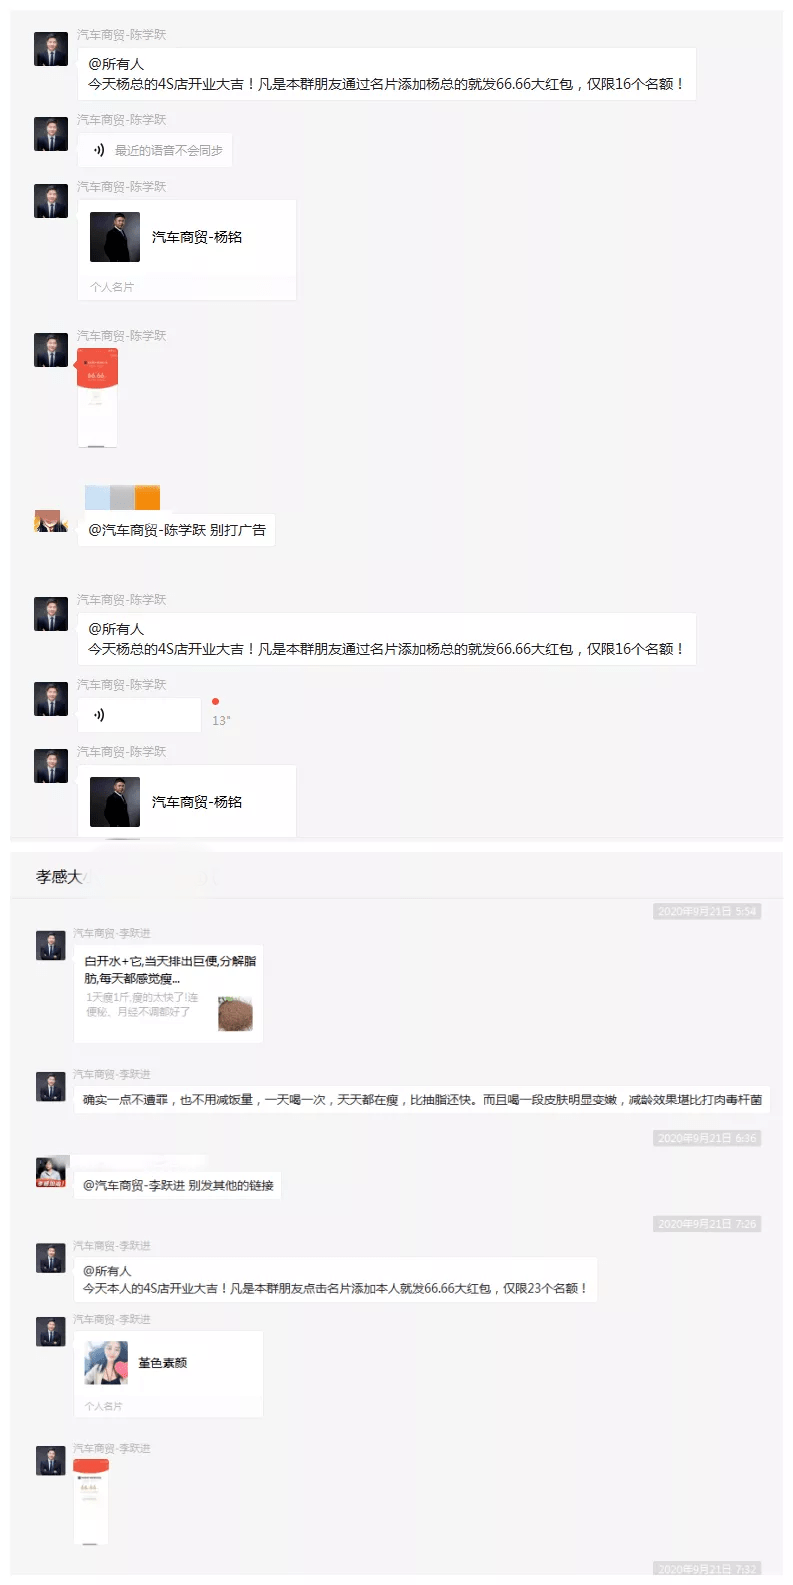Screen dimensions: 793x1585
Task: Click the orange square in the colored blocks
Action: click(147, 497)
